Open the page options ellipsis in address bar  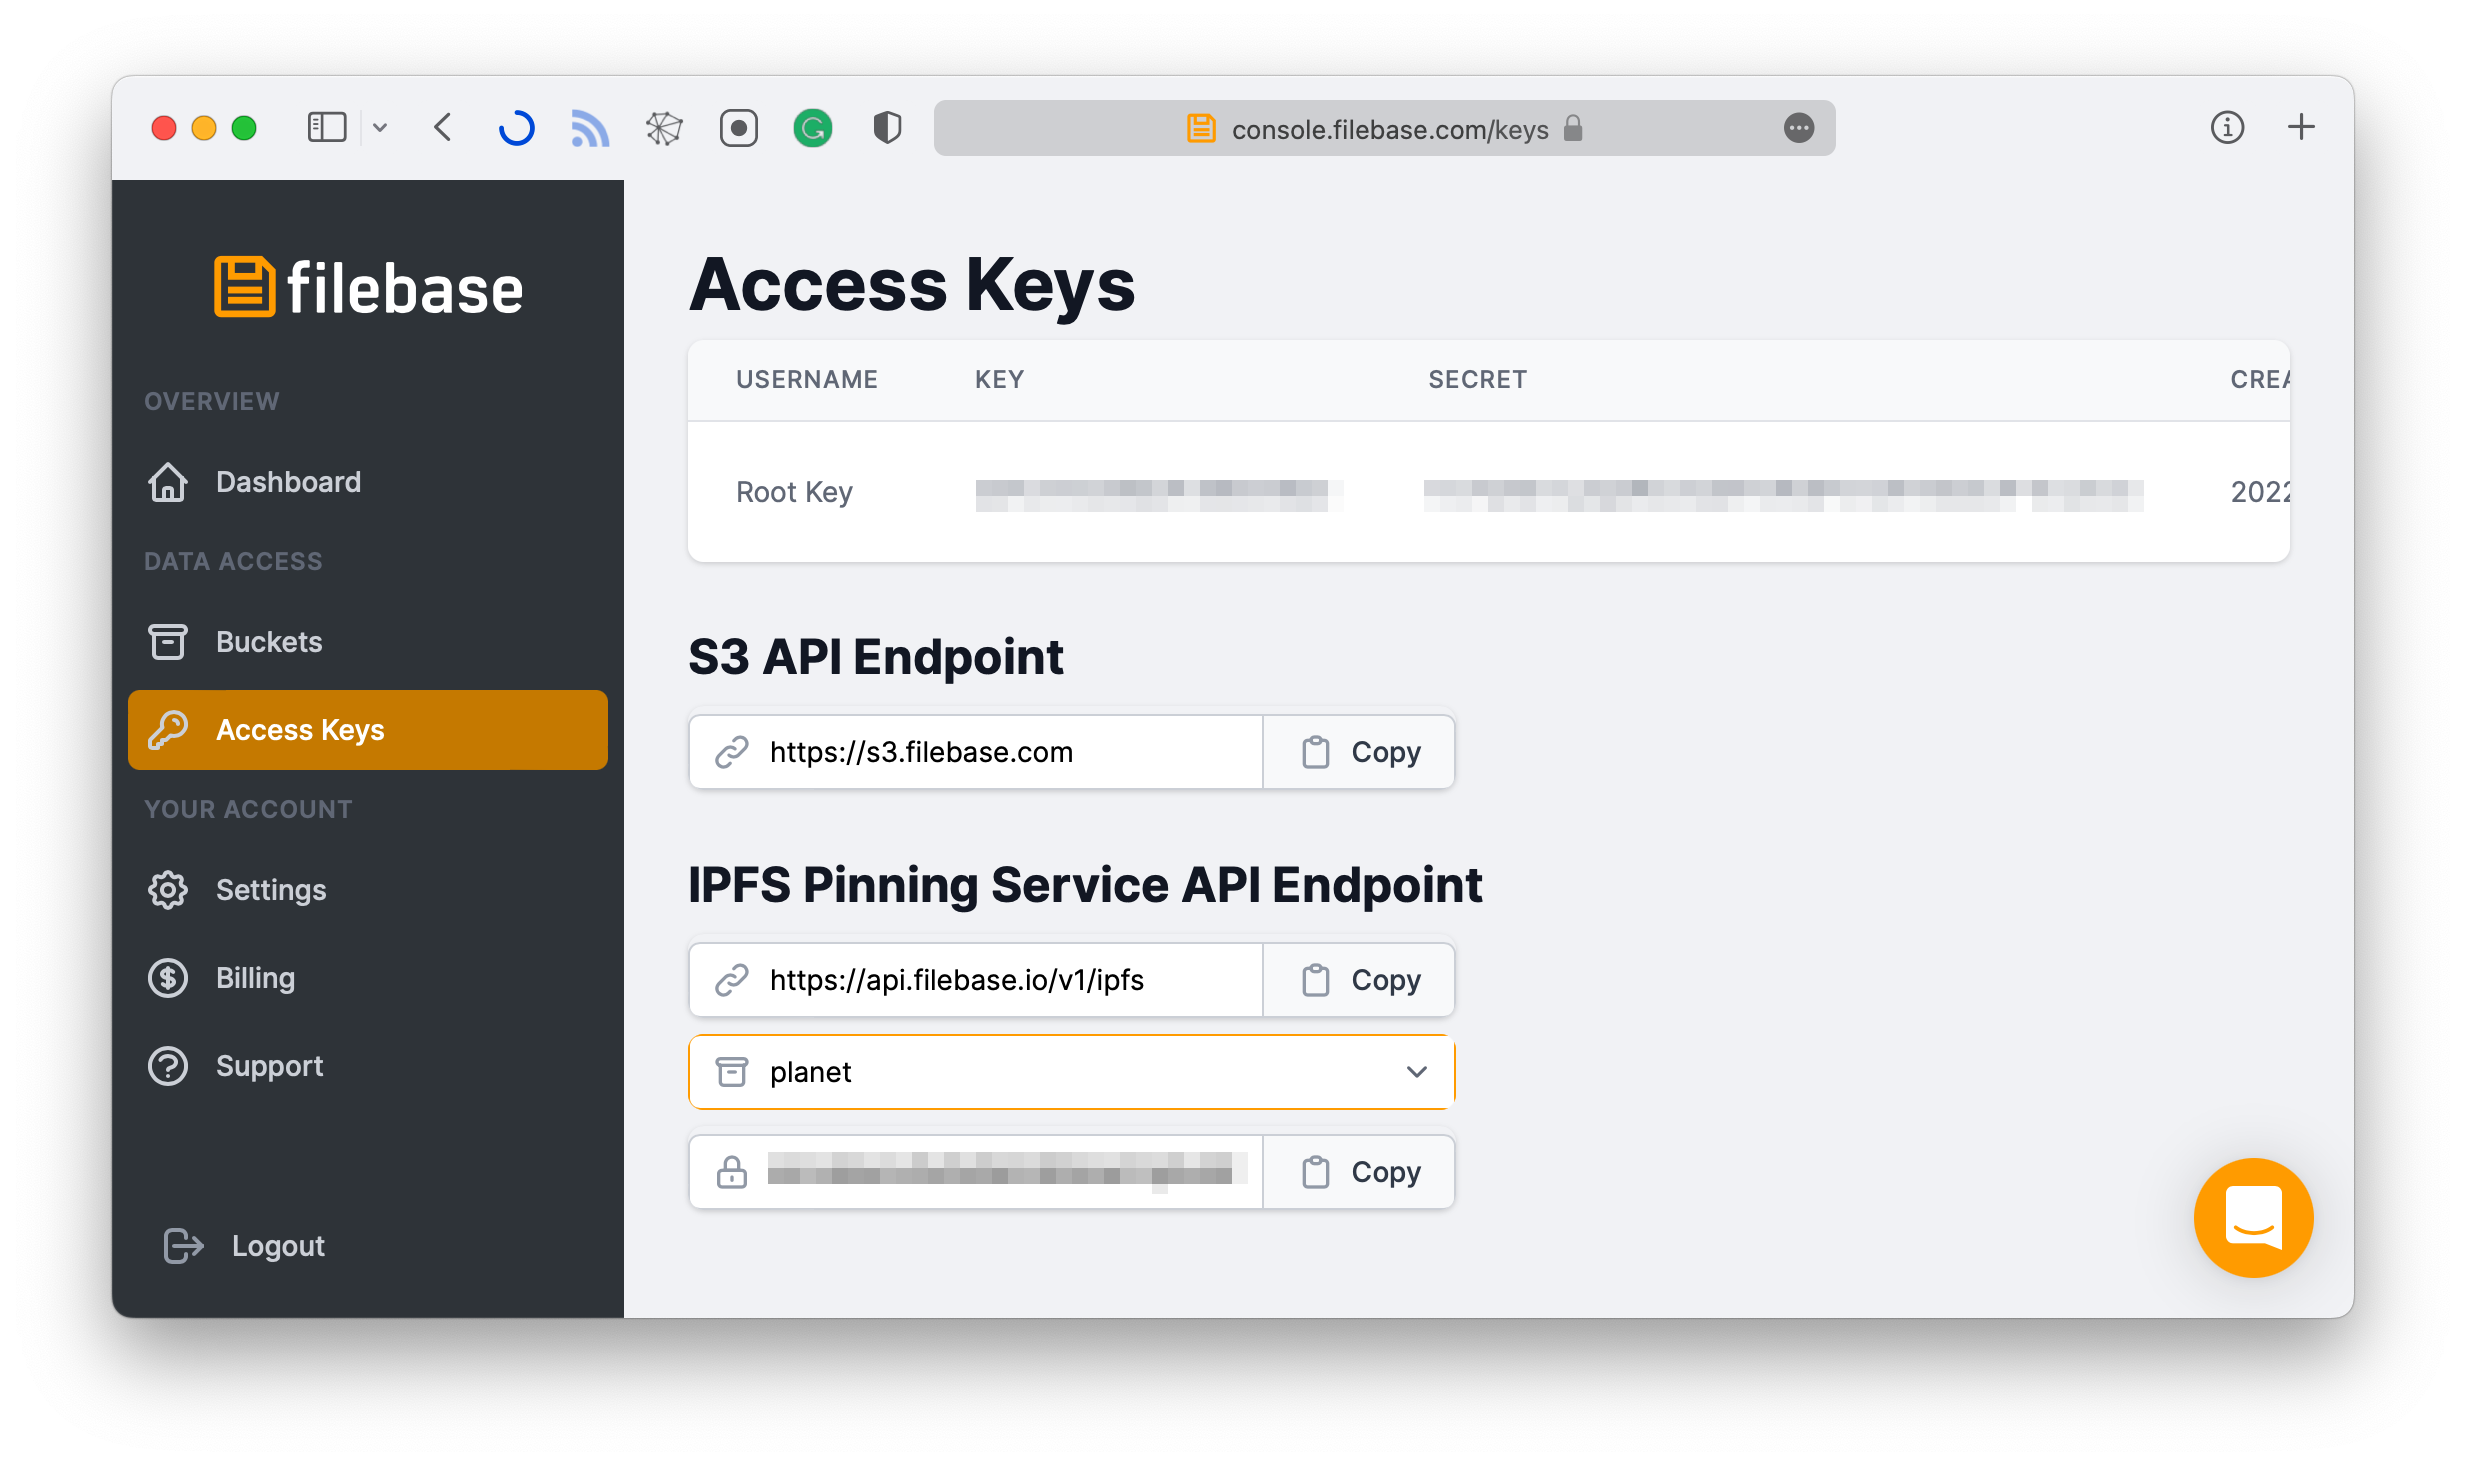pyautogui.click(x=1799, y=128)
